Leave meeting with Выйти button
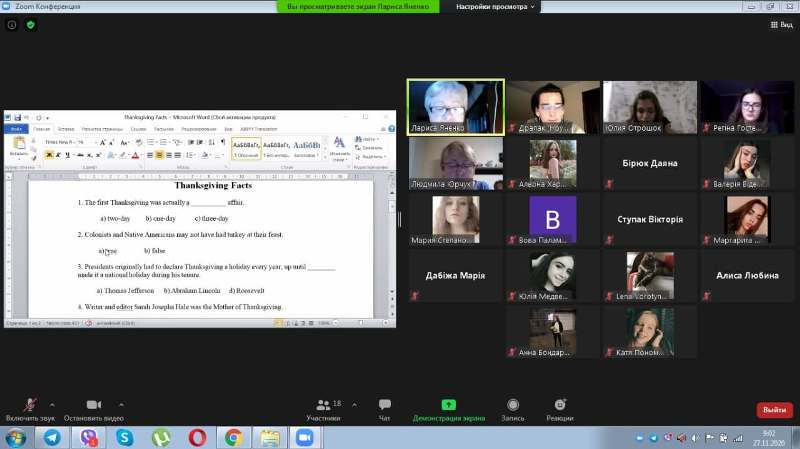 coord(774,410)
